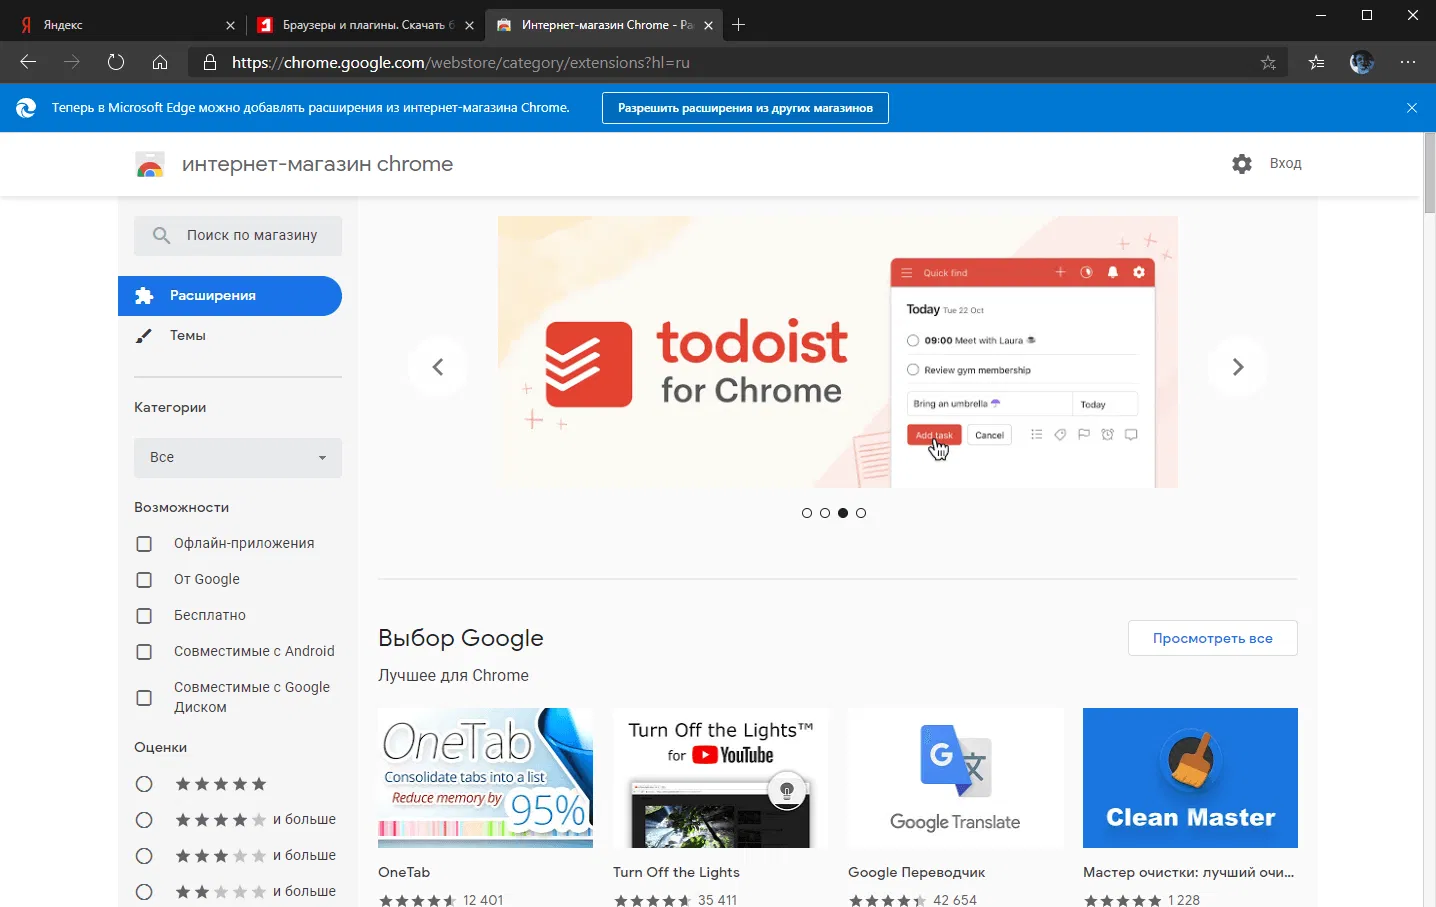The image size is (1436, 907).
Task: Open Turn Off the Lights thumbnail
Action: click(x=721, y=778)
